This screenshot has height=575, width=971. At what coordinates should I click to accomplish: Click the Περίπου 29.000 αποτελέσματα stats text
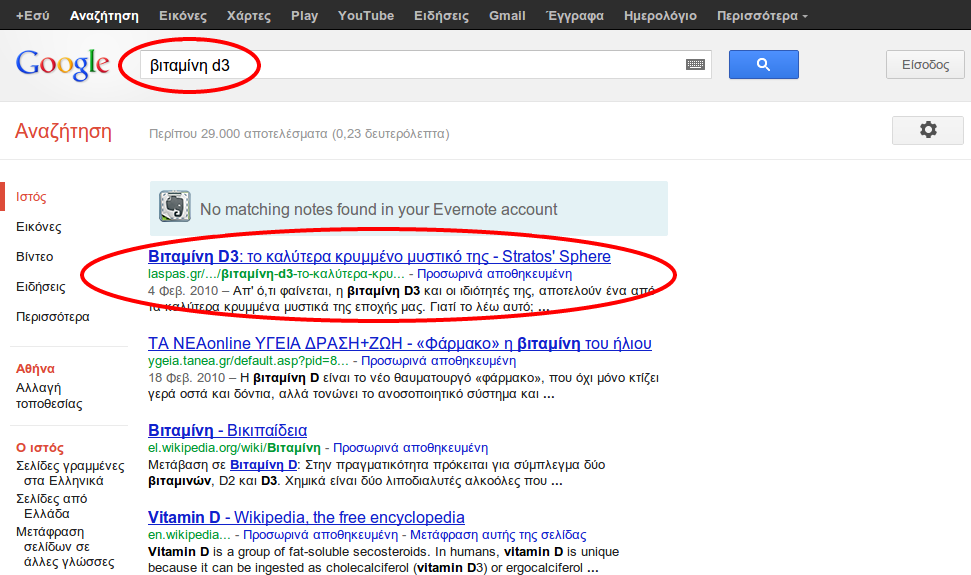click(299, 134)
